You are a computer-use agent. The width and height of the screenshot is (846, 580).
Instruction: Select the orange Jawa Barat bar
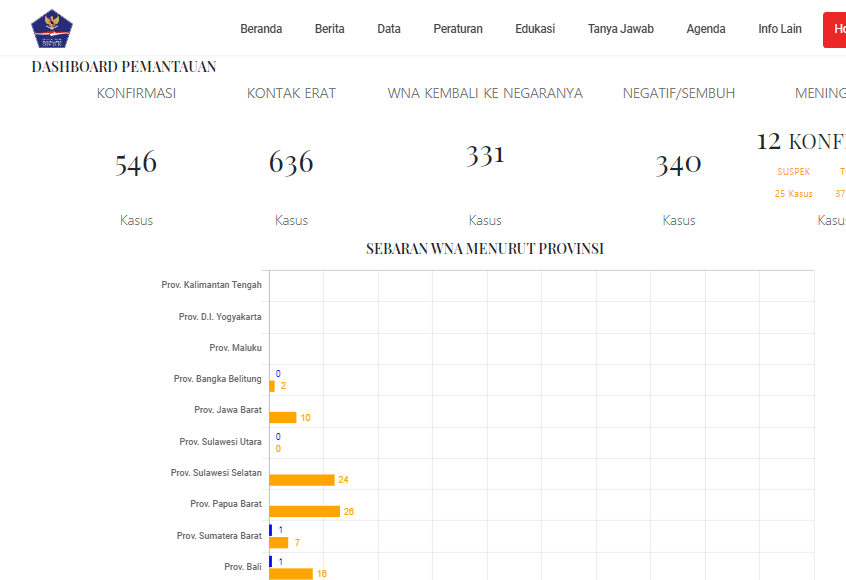coord(283,417)
